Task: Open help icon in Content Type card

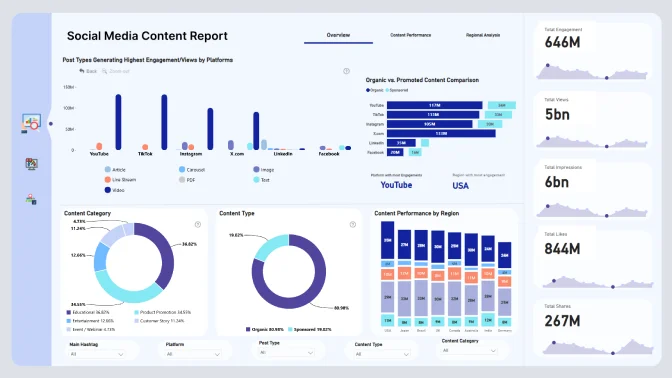Action: click(352, 224)
